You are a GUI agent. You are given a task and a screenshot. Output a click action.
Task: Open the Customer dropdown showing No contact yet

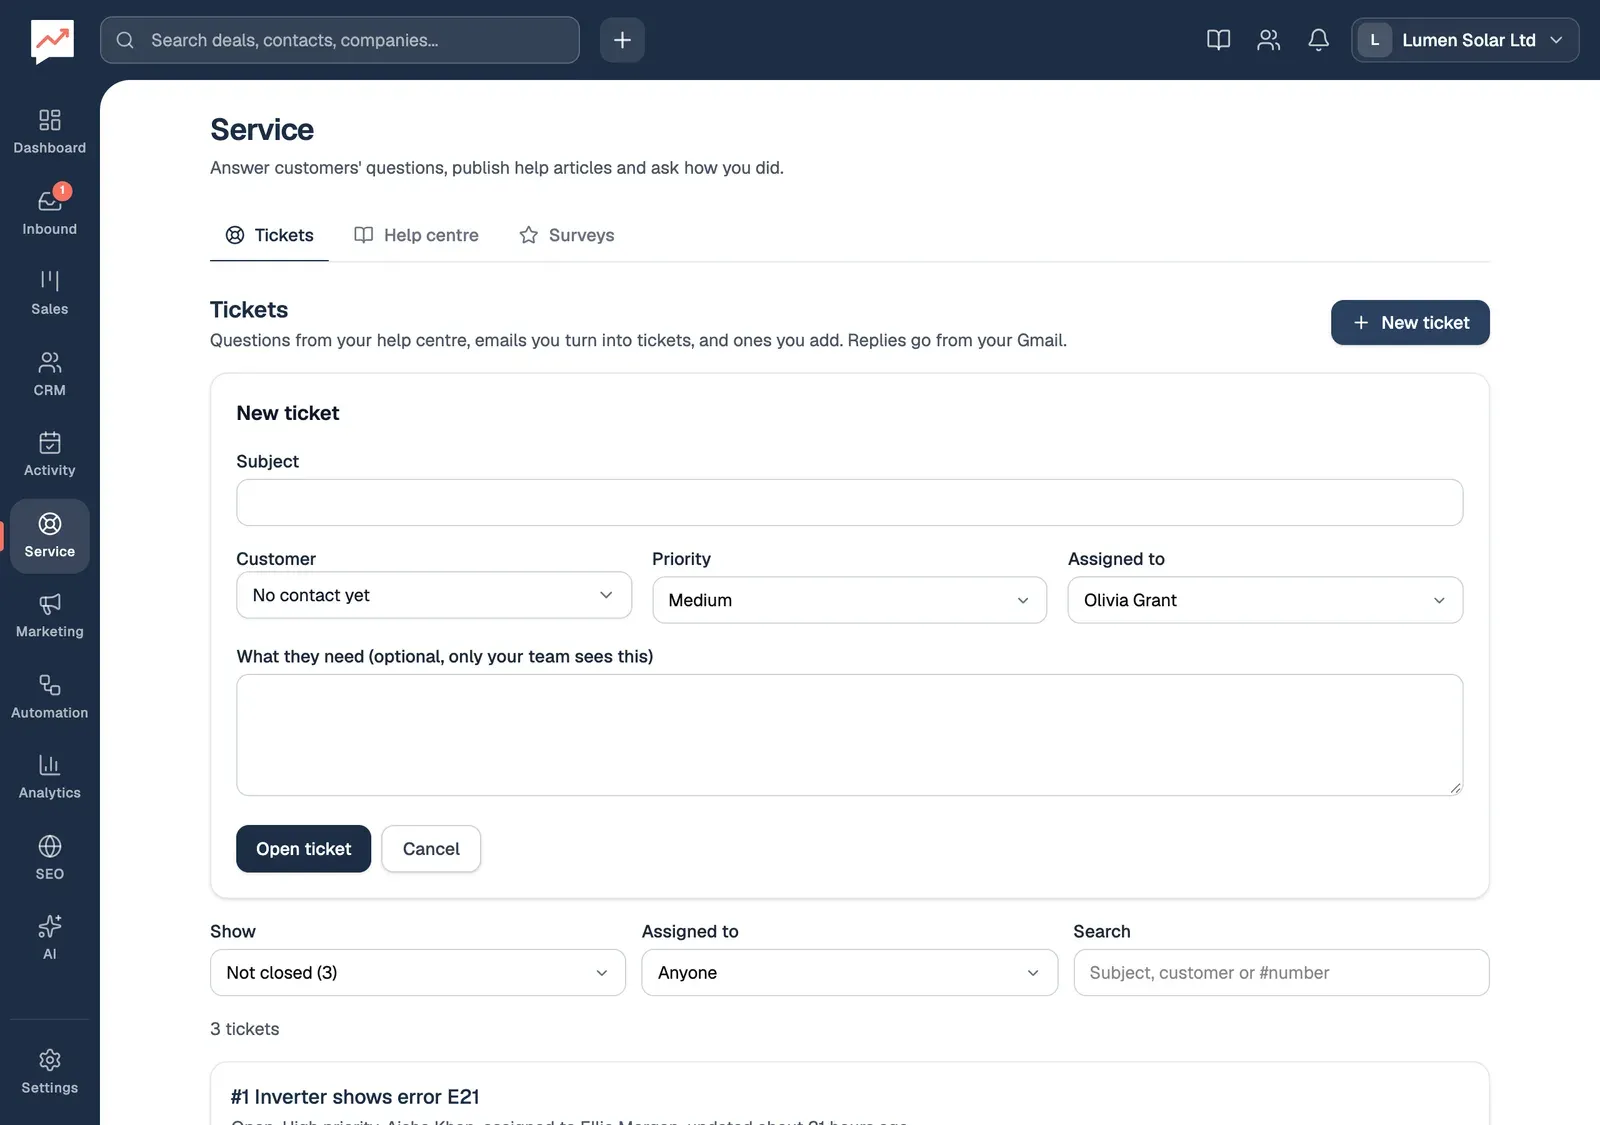click(x=434, y=595)
